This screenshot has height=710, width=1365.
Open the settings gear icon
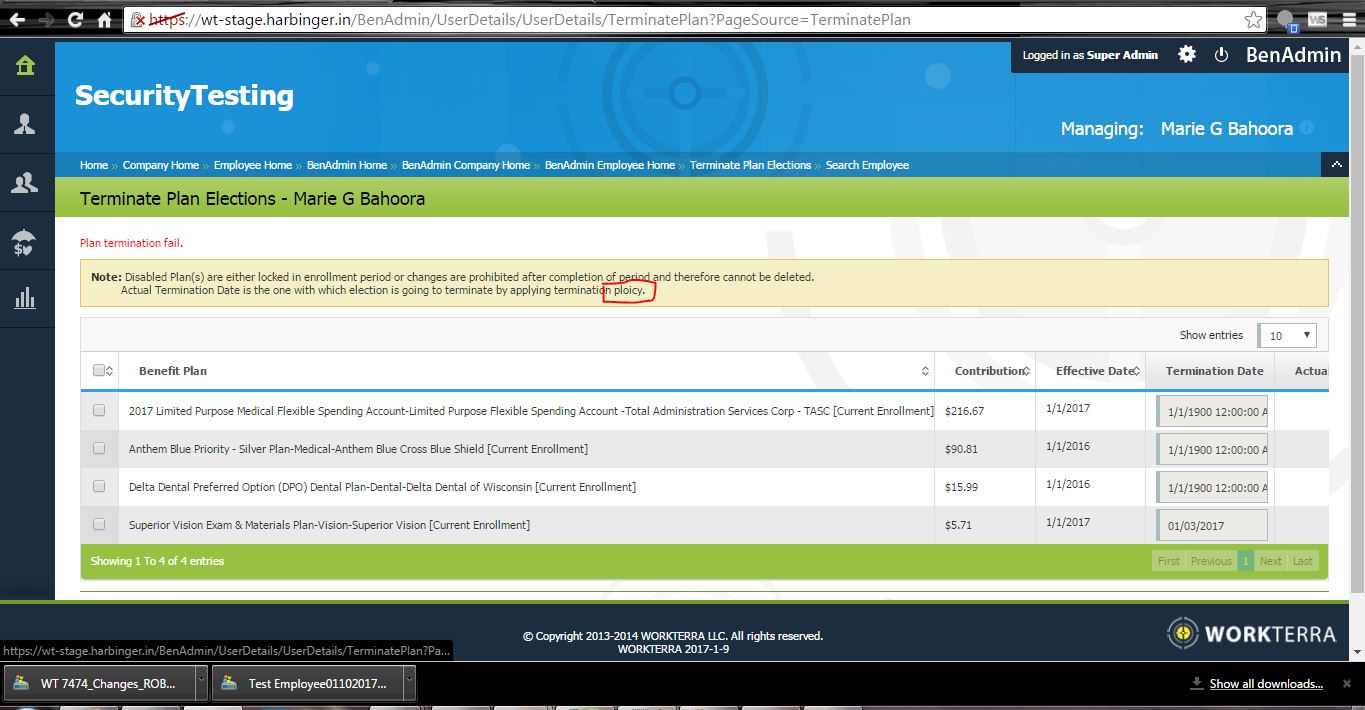coord(1187,55)
